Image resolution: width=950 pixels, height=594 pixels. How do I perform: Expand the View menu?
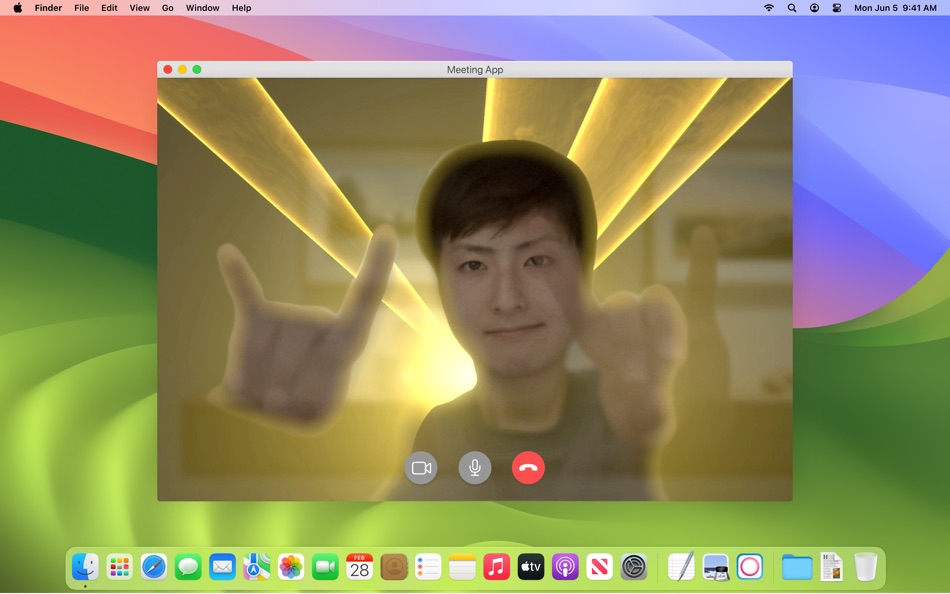point(139,8)
